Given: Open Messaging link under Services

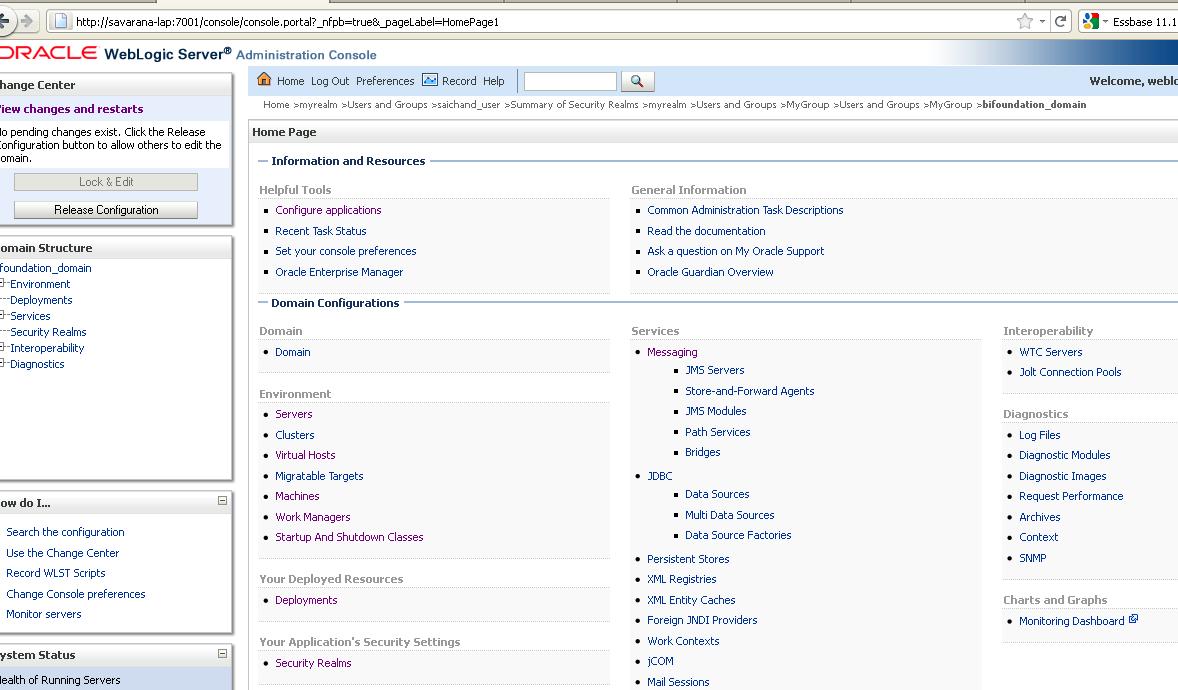Looking at the screenshot, I should click(x=672, y=352).
